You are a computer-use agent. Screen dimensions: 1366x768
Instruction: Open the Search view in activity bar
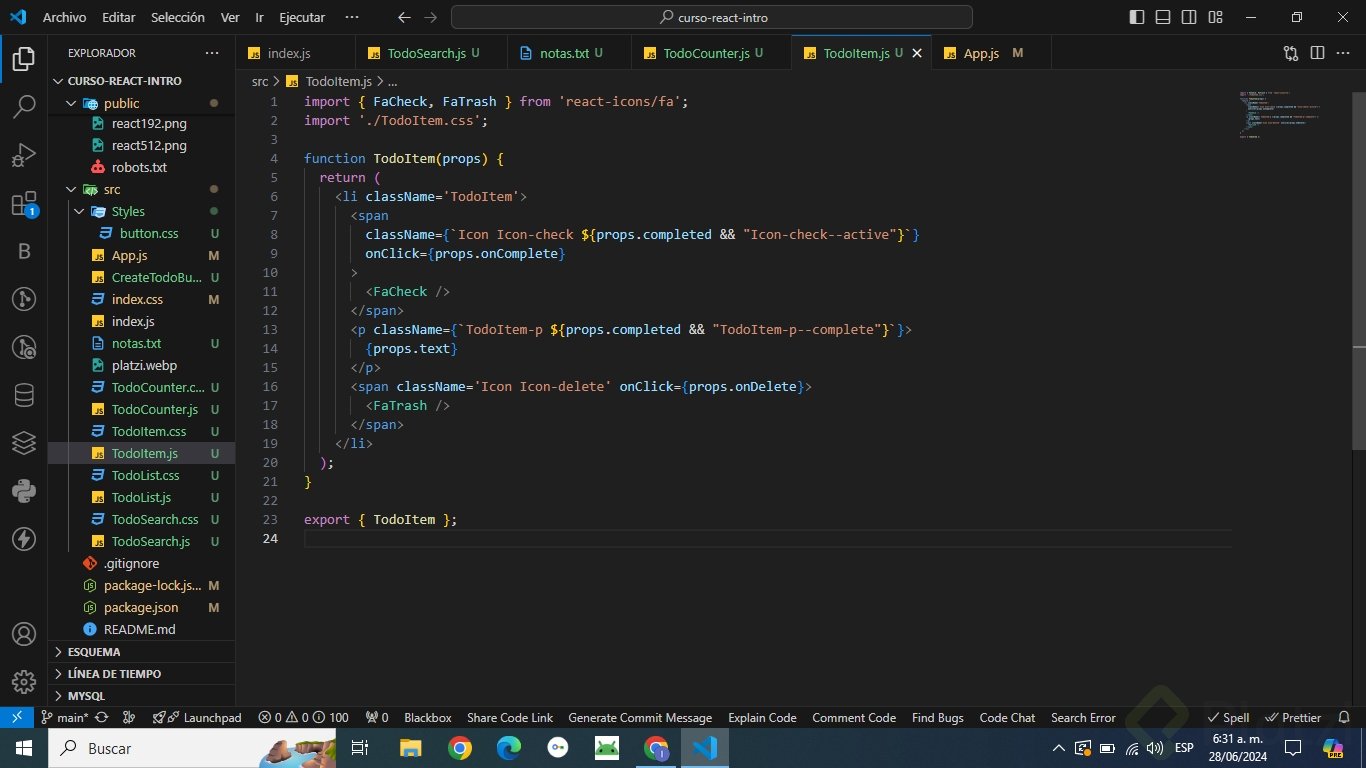[x=24, y=107]
